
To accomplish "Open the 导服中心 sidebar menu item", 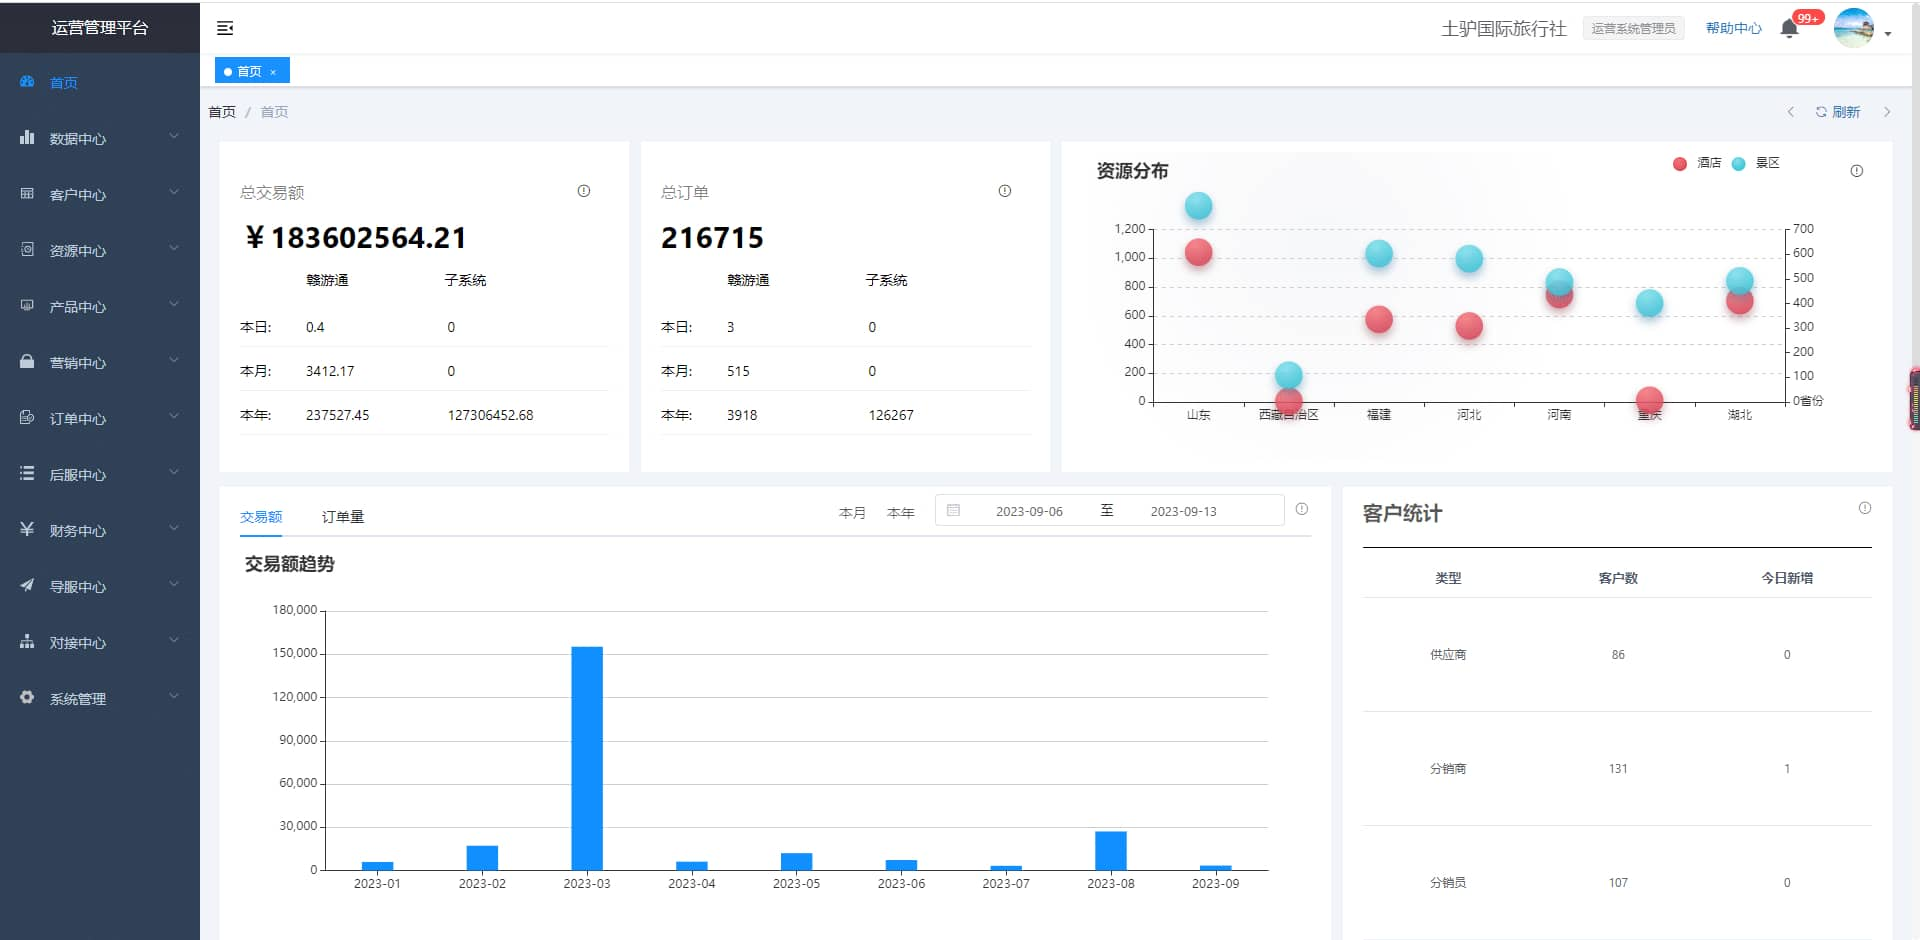I will click(x=100, y=586).
